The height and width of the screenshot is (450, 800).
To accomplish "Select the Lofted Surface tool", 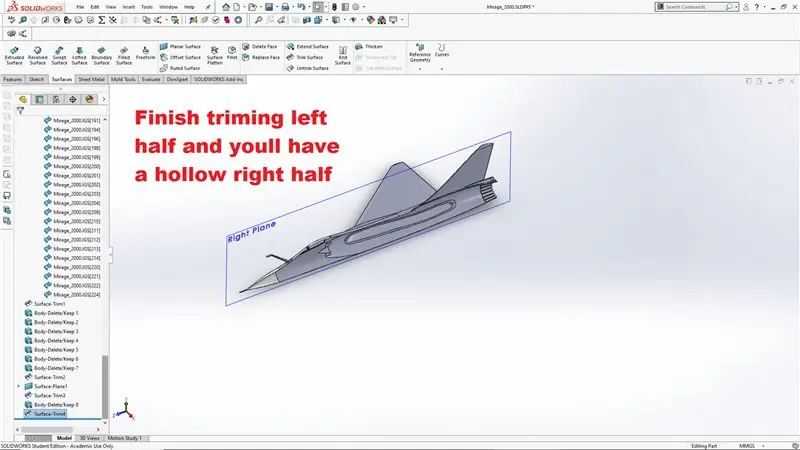I will [79, 55].
